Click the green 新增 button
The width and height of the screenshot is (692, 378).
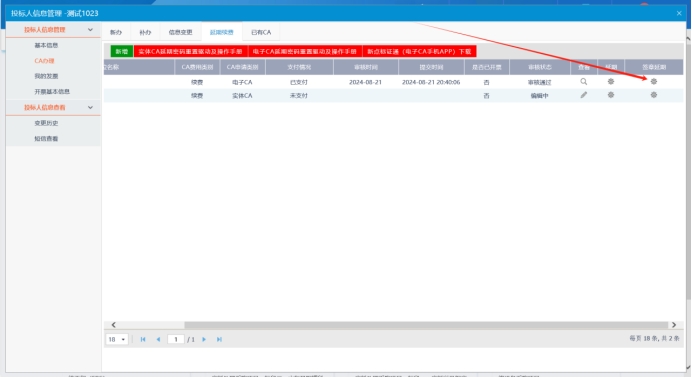click(x=122, y=52)
